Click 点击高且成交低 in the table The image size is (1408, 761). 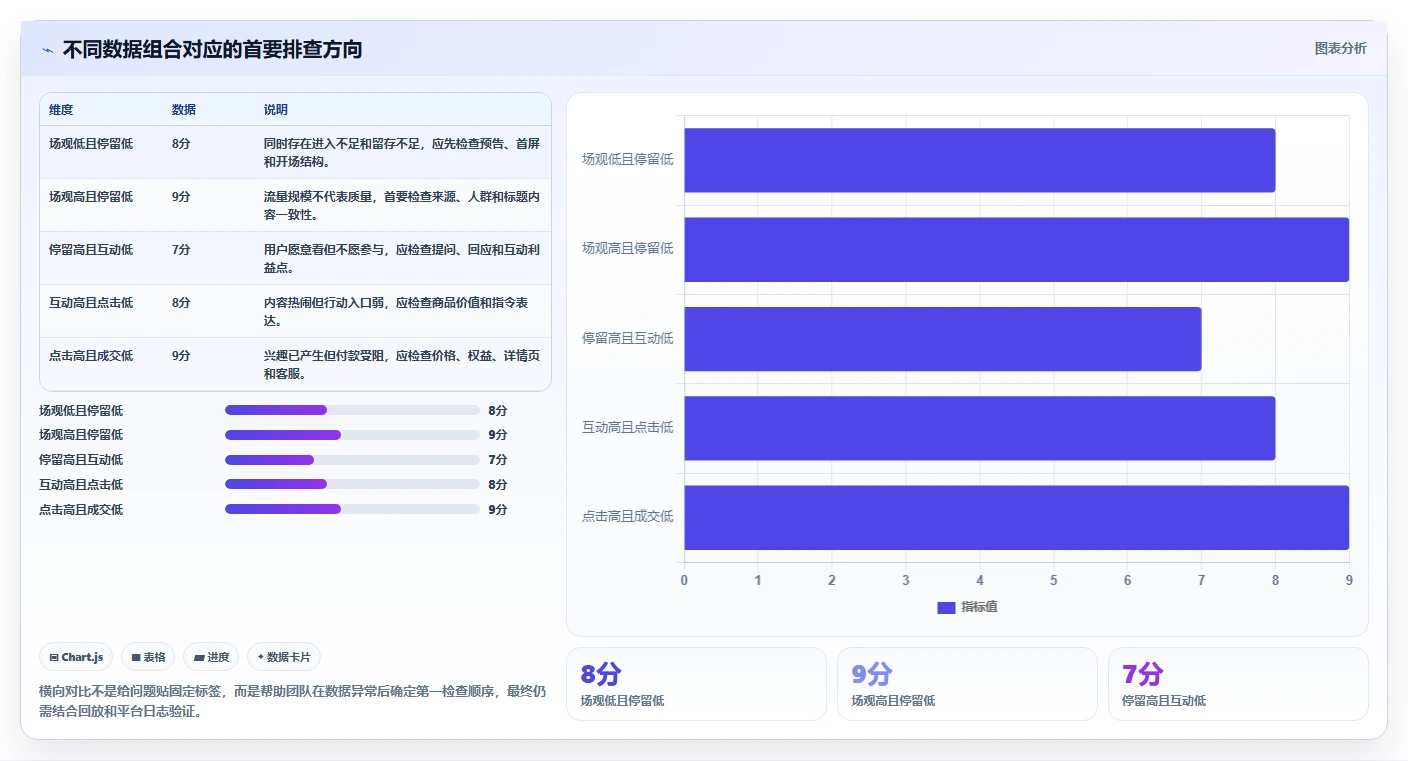coord(91,356)
